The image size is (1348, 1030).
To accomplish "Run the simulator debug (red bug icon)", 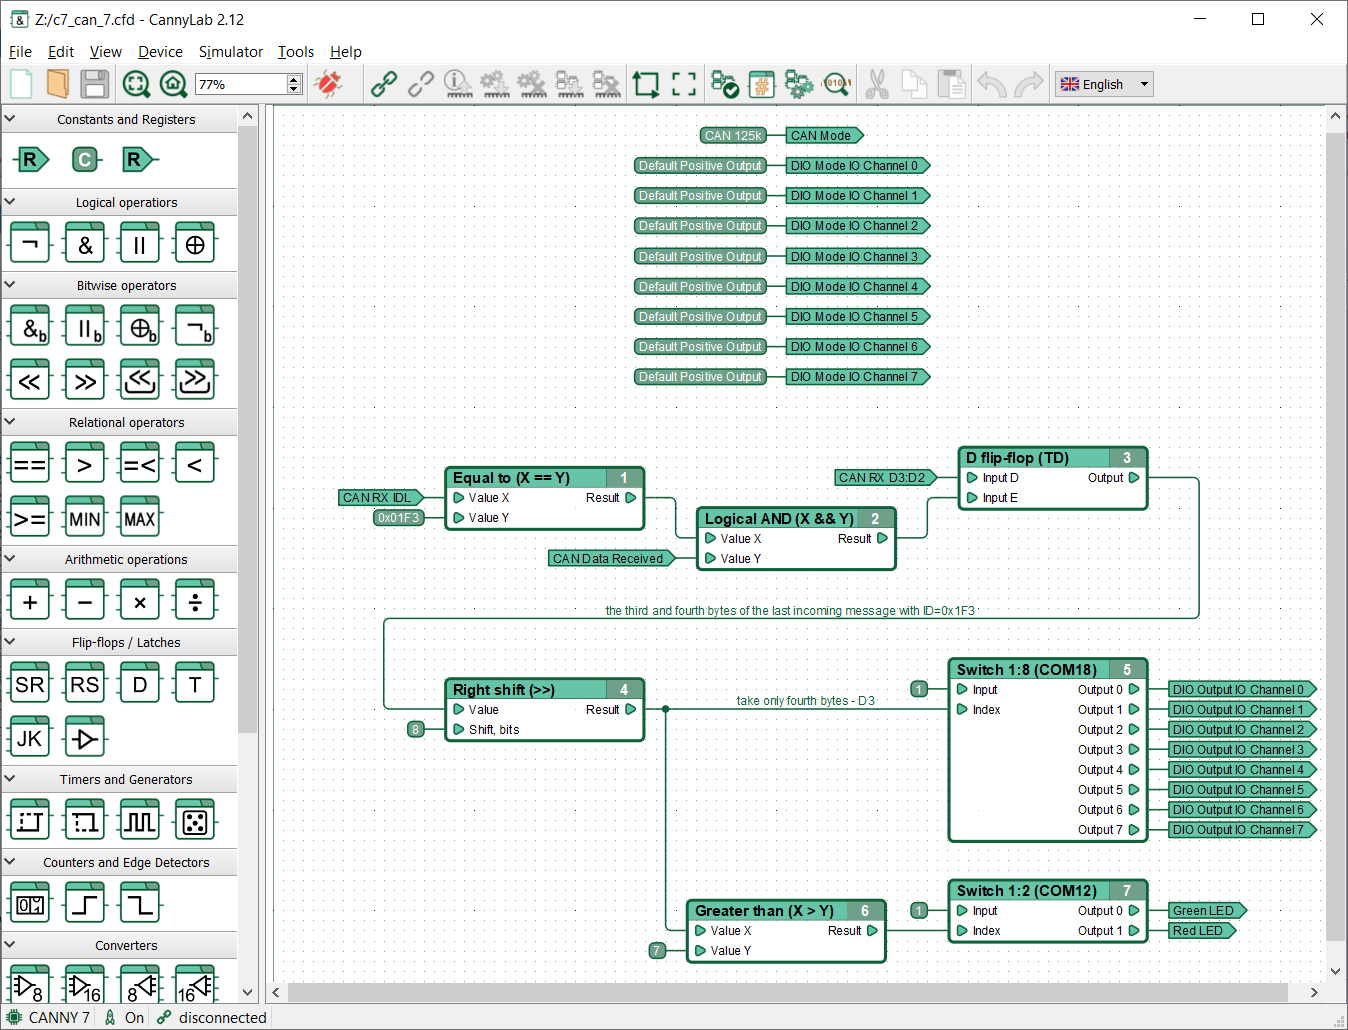I will [x=330, y=84].
